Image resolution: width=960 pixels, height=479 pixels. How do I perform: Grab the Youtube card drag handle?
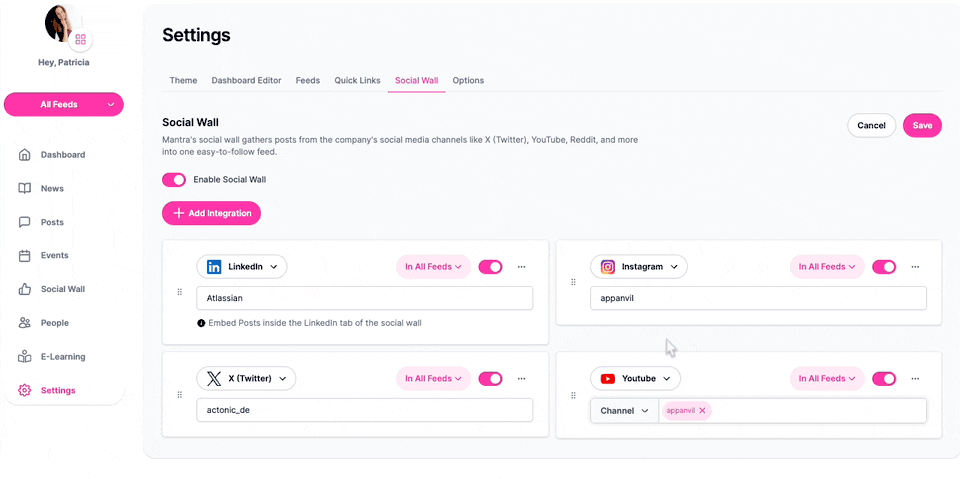coord(573,396)
